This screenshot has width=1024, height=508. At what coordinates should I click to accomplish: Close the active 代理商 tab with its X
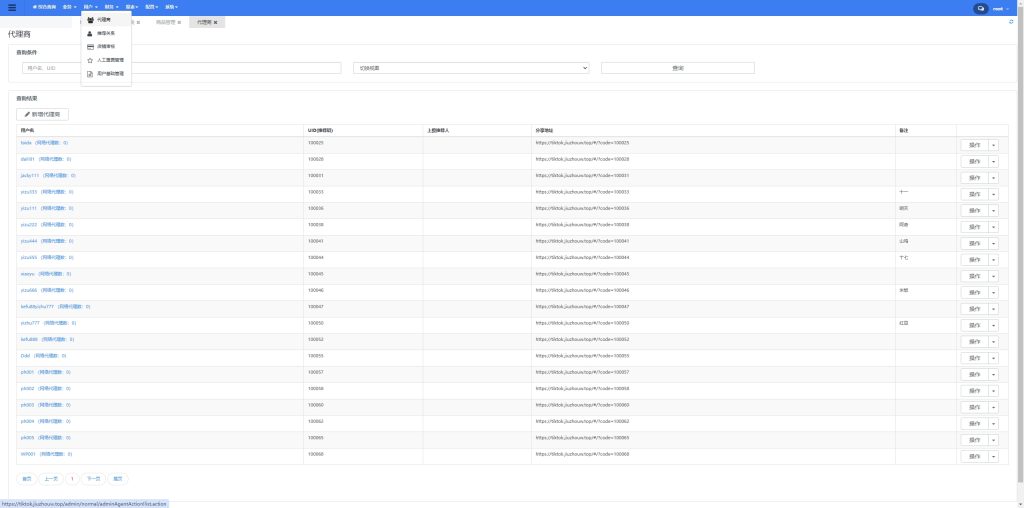click(216, 22)
